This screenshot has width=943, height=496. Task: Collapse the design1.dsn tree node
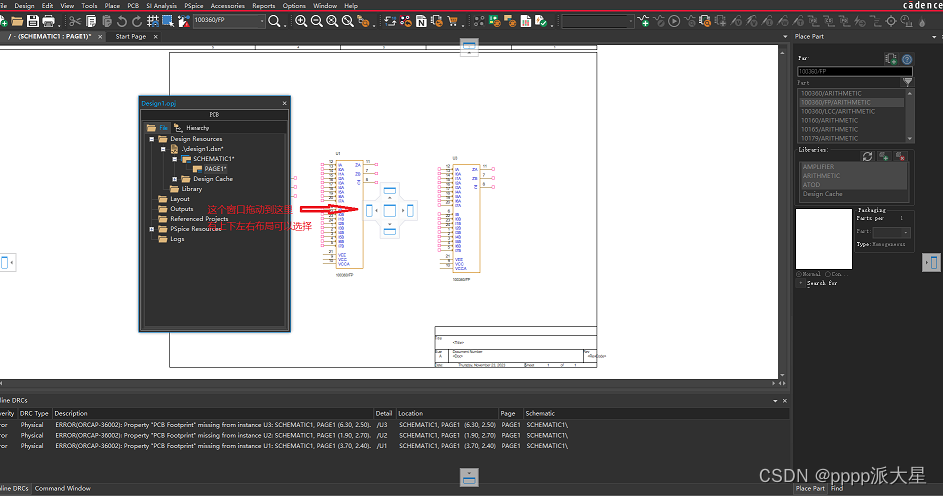(163, 149)
